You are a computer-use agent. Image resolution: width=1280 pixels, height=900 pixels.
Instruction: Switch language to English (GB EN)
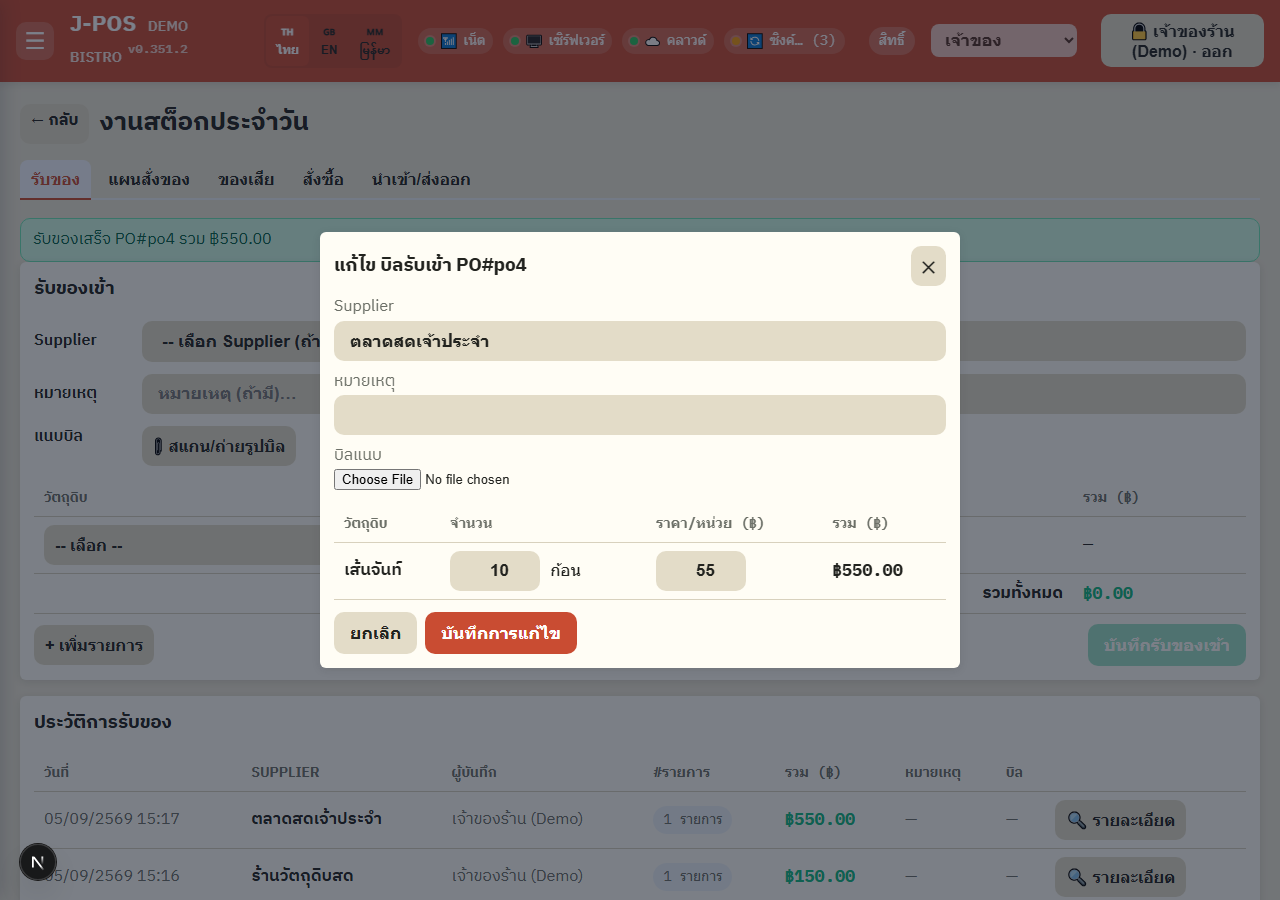(x=329, y=41)
